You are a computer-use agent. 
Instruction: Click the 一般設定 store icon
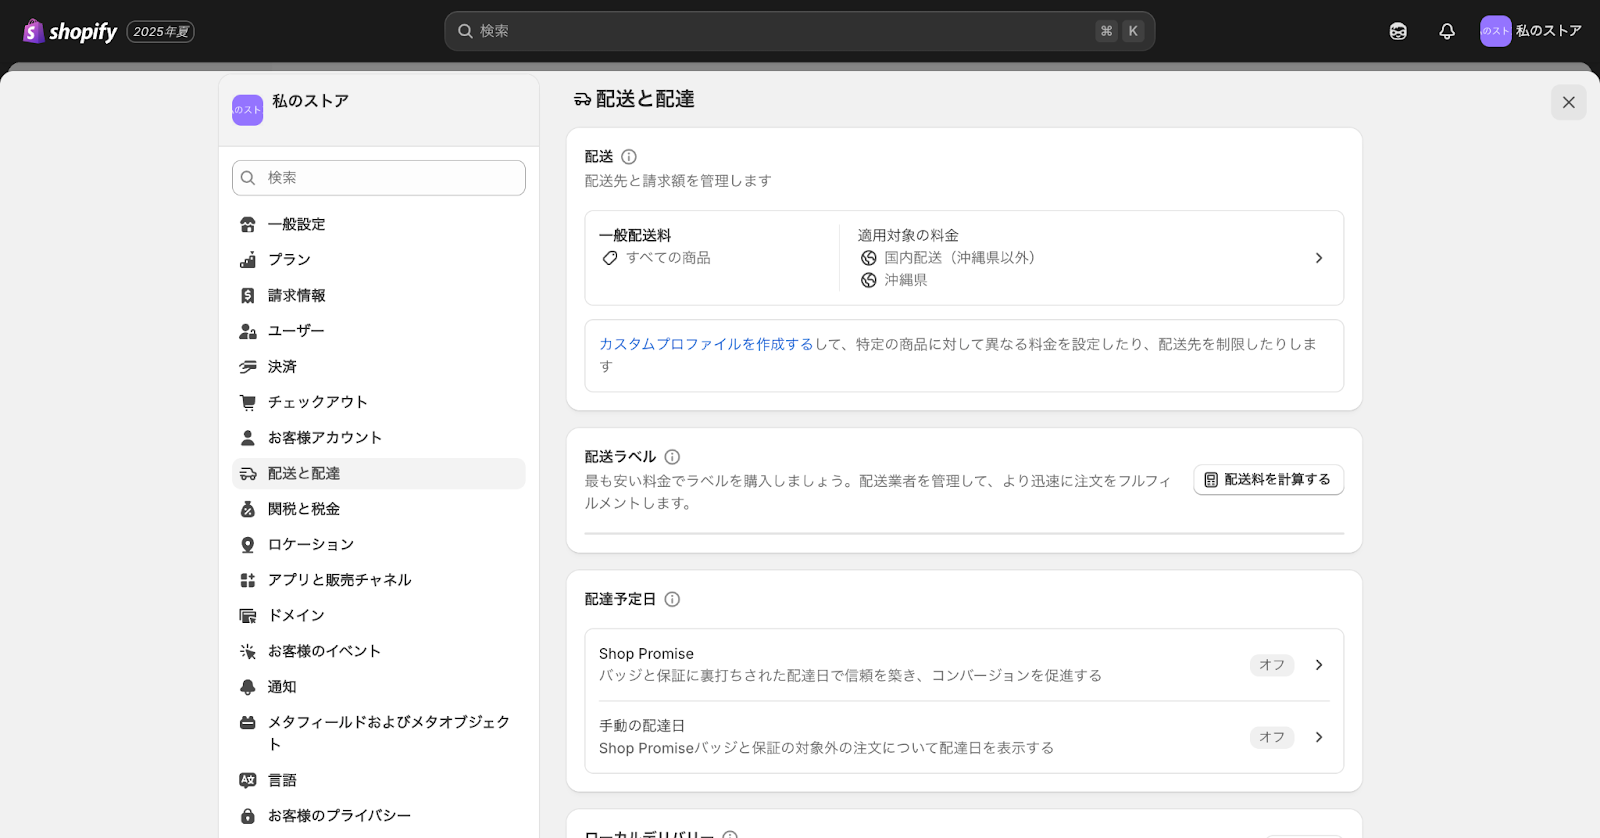pyautogui.click(x=248, y=225)
